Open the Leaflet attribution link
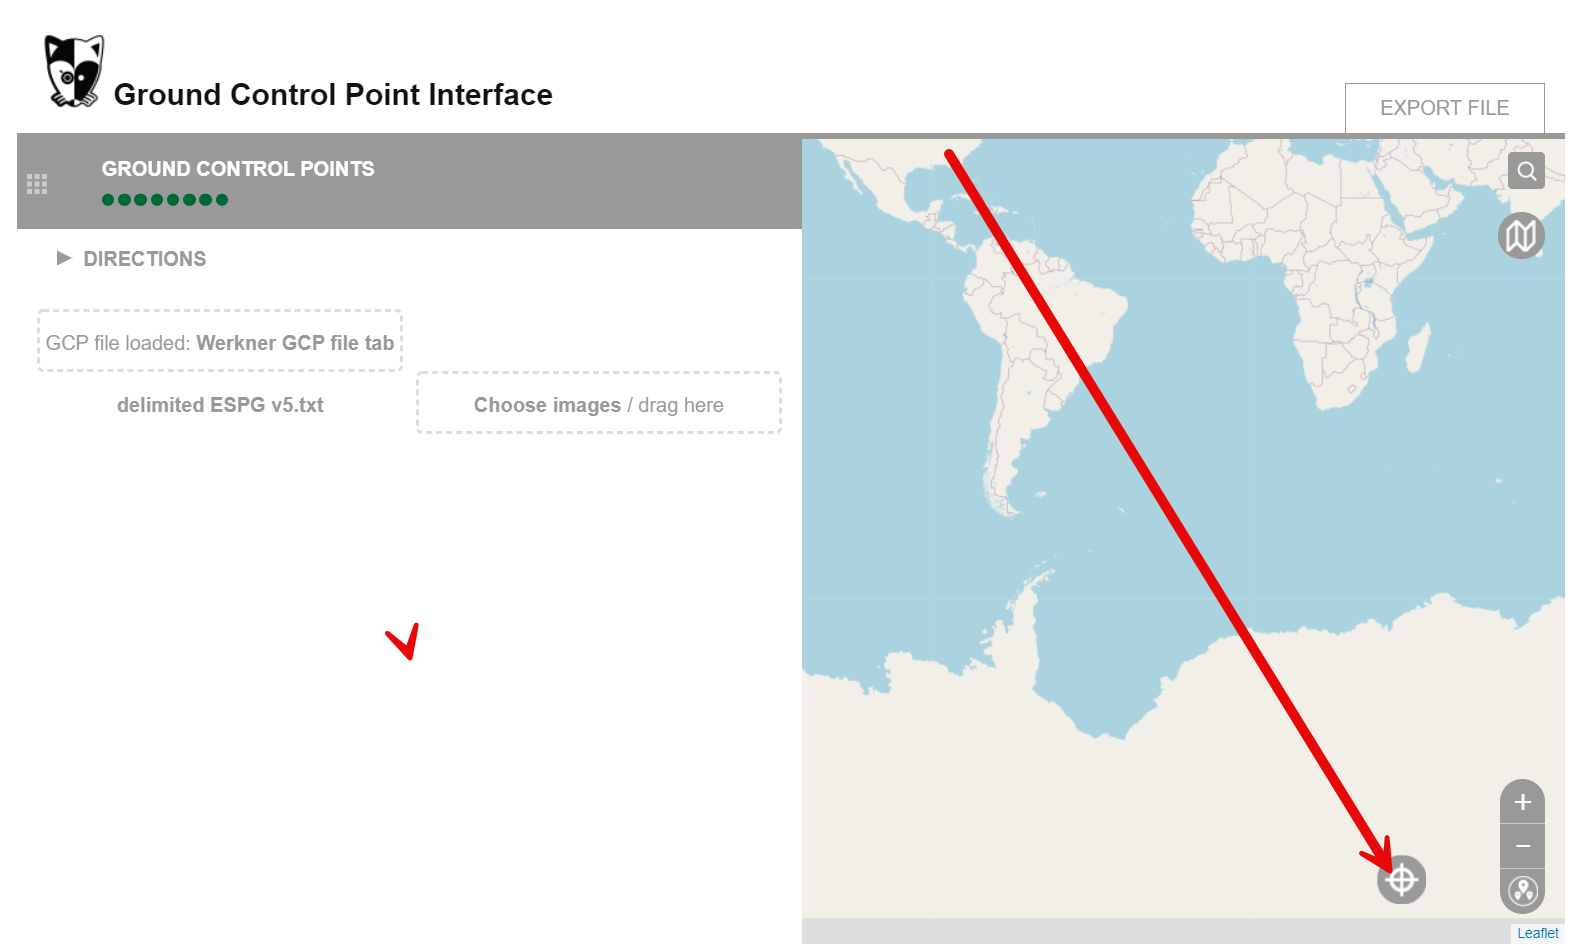The height and width of the screenshot is (946, 1577). pos(1536,933)
